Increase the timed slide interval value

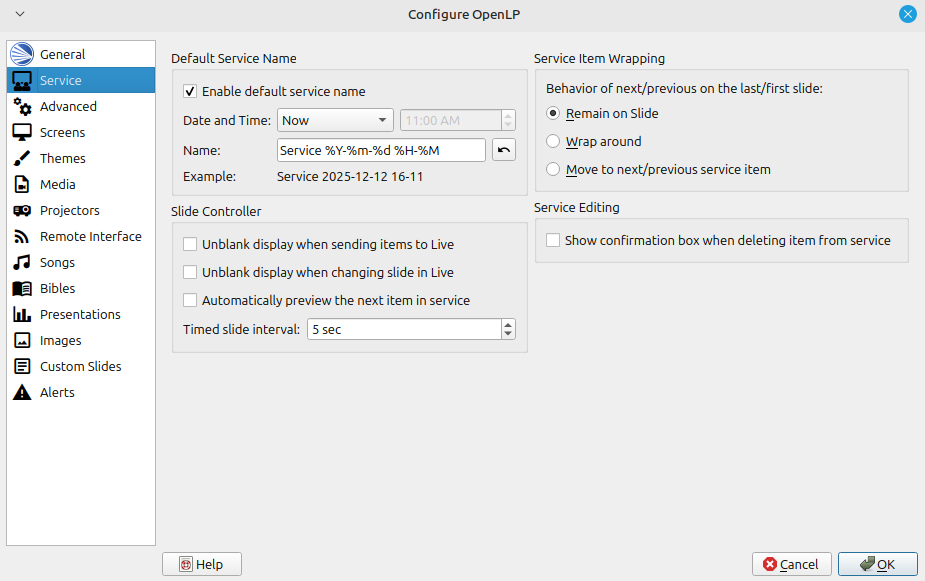coord(508,324)
